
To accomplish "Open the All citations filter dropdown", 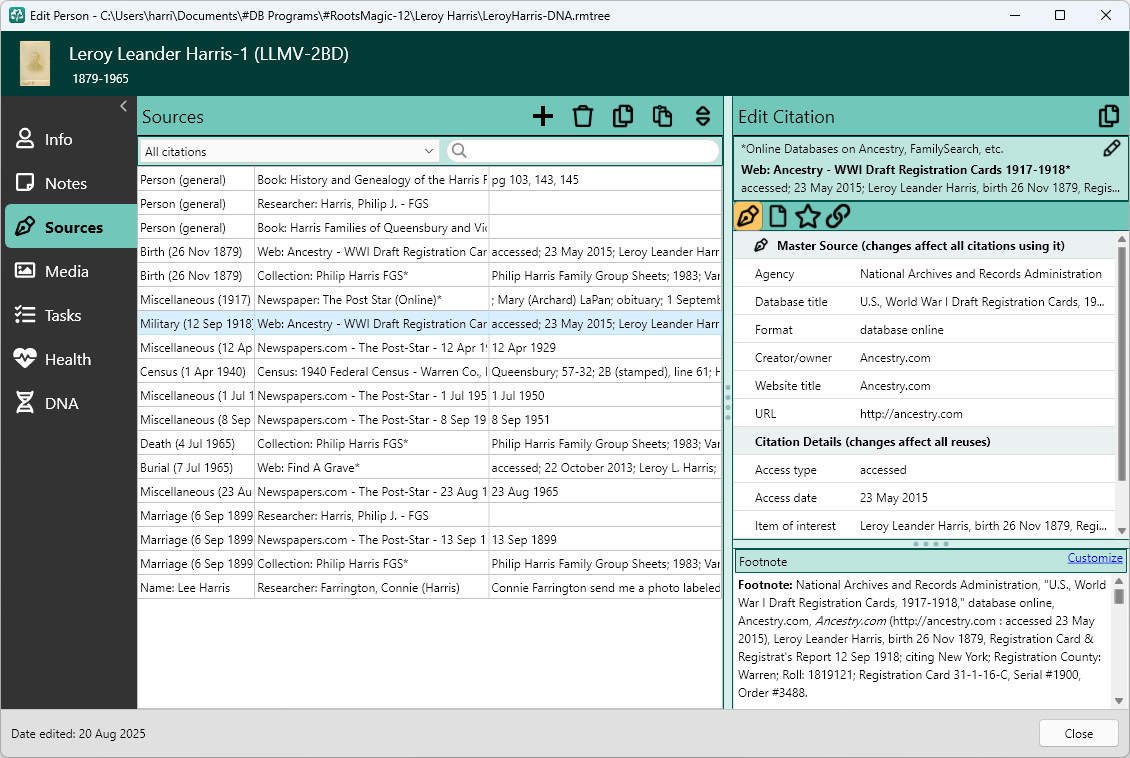I will coord(289,151).
